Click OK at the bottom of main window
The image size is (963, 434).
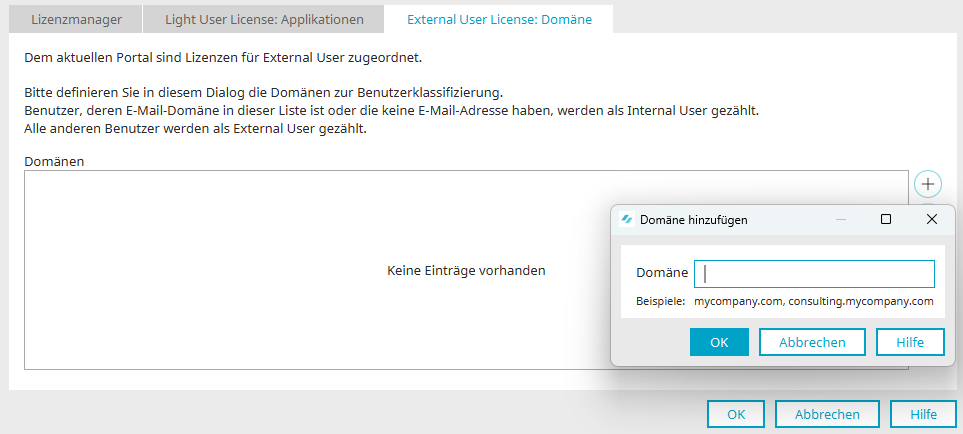736,414
